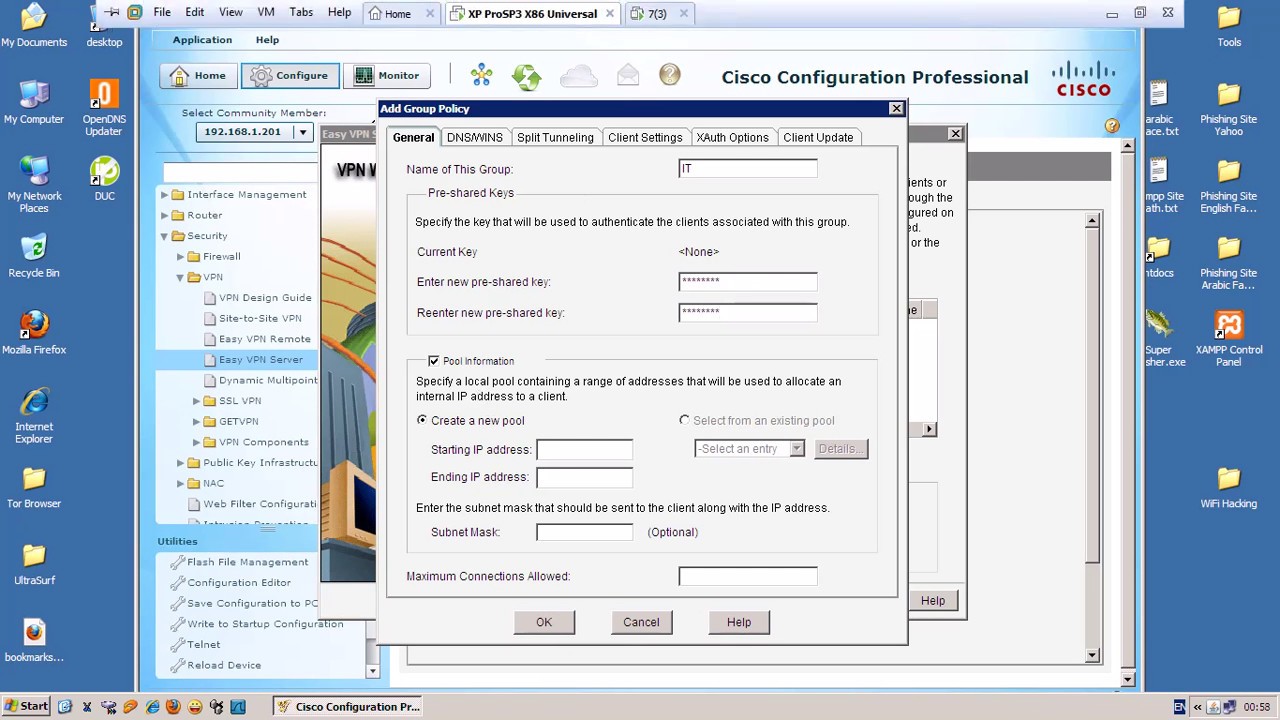This screenshot has width=1280, height=720.
Task: Open Site-to-Site VPN in tree
Action: [x=260, y=318]
